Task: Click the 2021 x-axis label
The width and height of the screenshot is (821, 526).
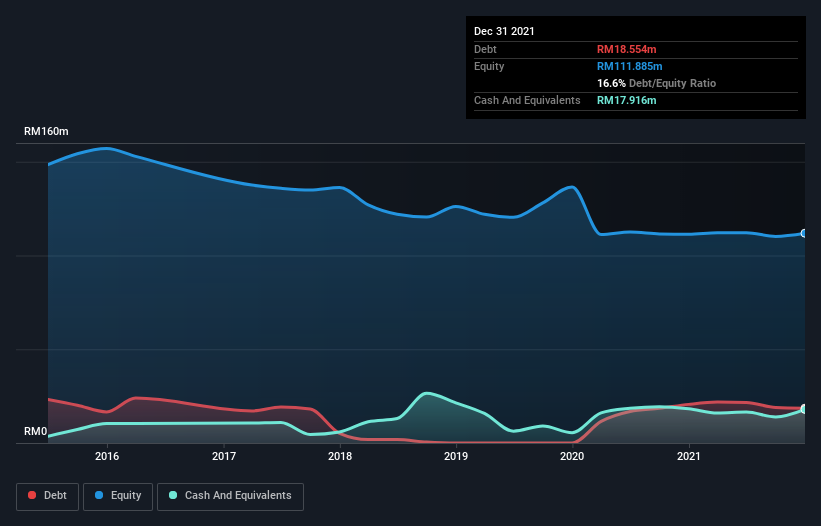Action: click(x=689, y=456)
